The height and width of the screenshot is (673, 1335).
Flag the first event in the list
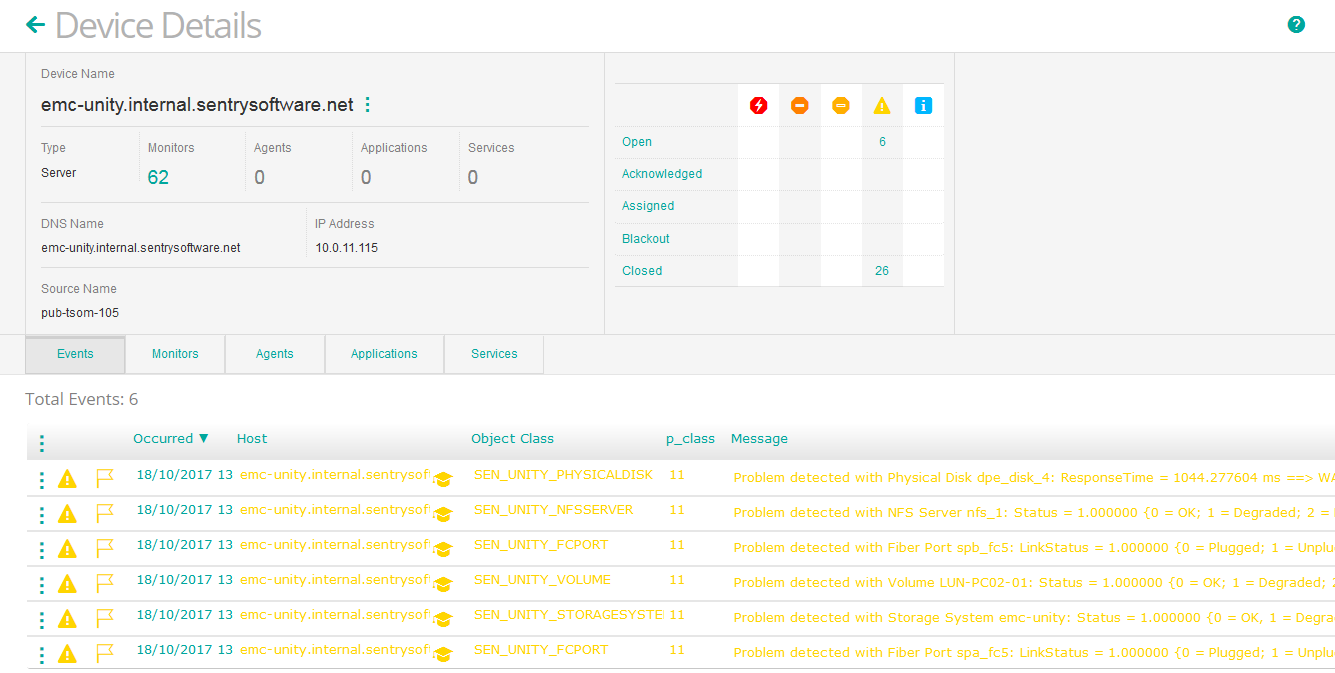[x=106, y=478]
